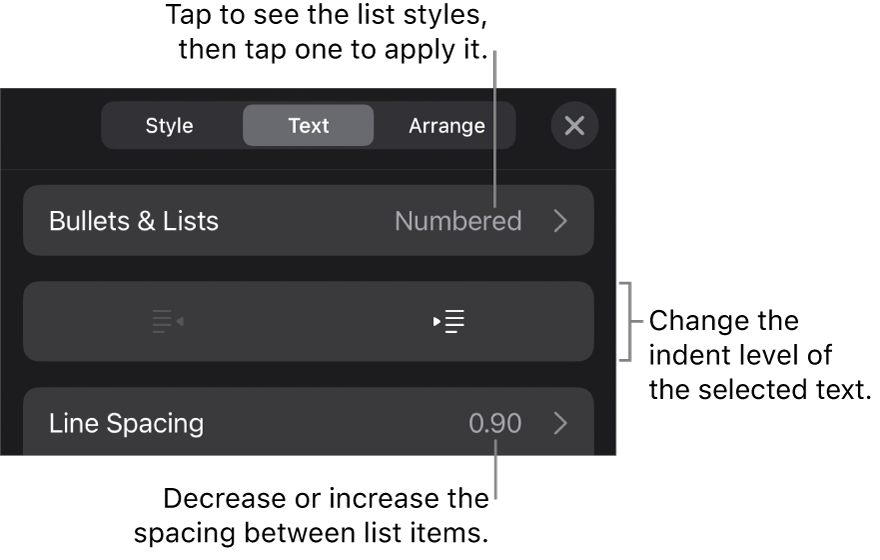Click the arrow right of Numbered
The width and height of the screenshot is (880, 560).
[560, 221]
